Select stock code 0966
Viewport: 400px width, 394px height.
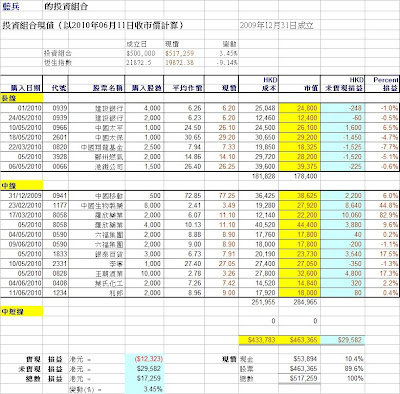tap(56, 128)
